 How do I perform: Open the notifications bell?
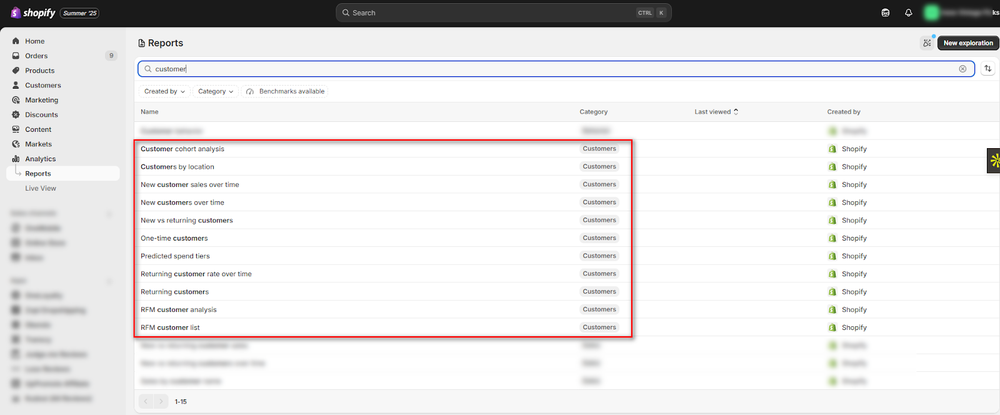(x=908, y=13)
